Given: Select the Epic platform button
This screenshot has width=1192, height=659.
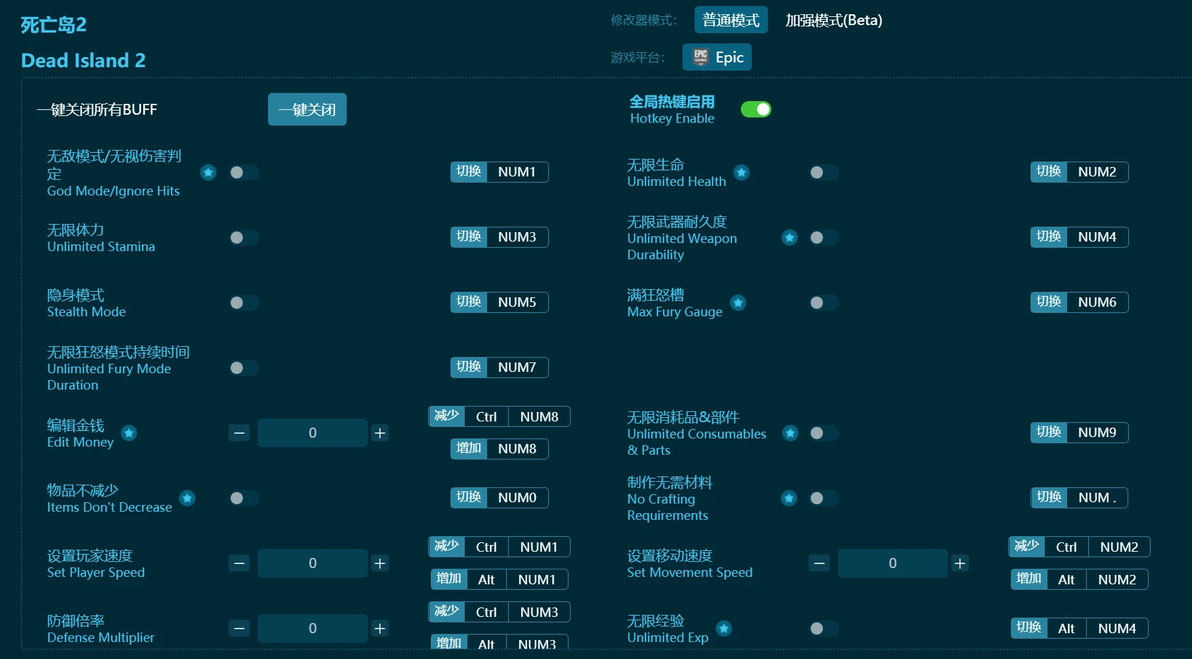Looking at the screenshot, I should point(717,57).
